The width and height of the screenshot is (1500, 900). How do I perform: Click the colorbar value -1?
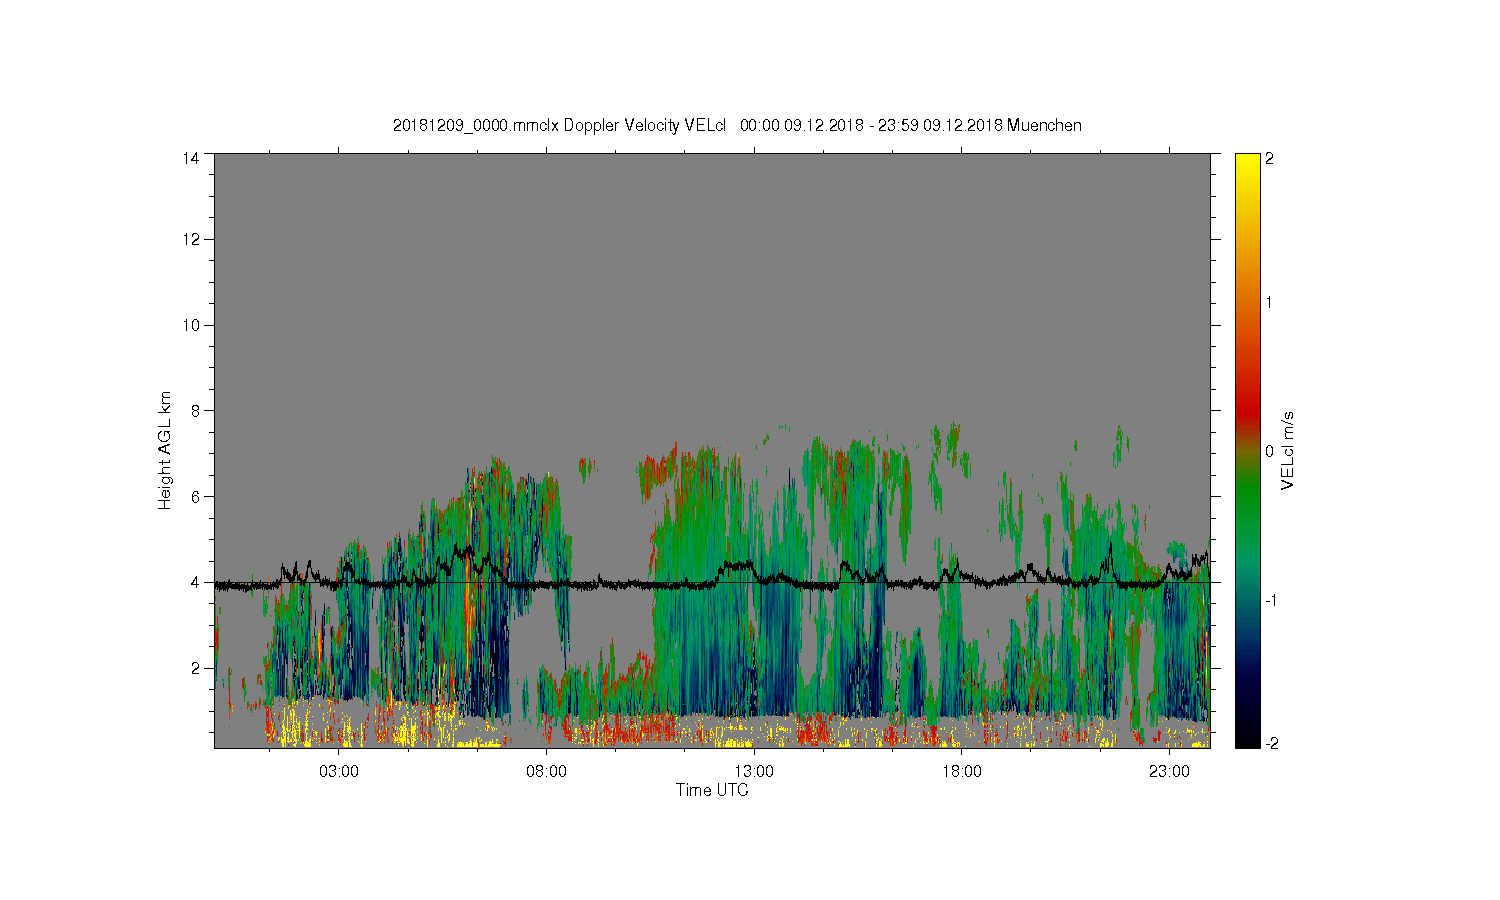coord(1269,599)
